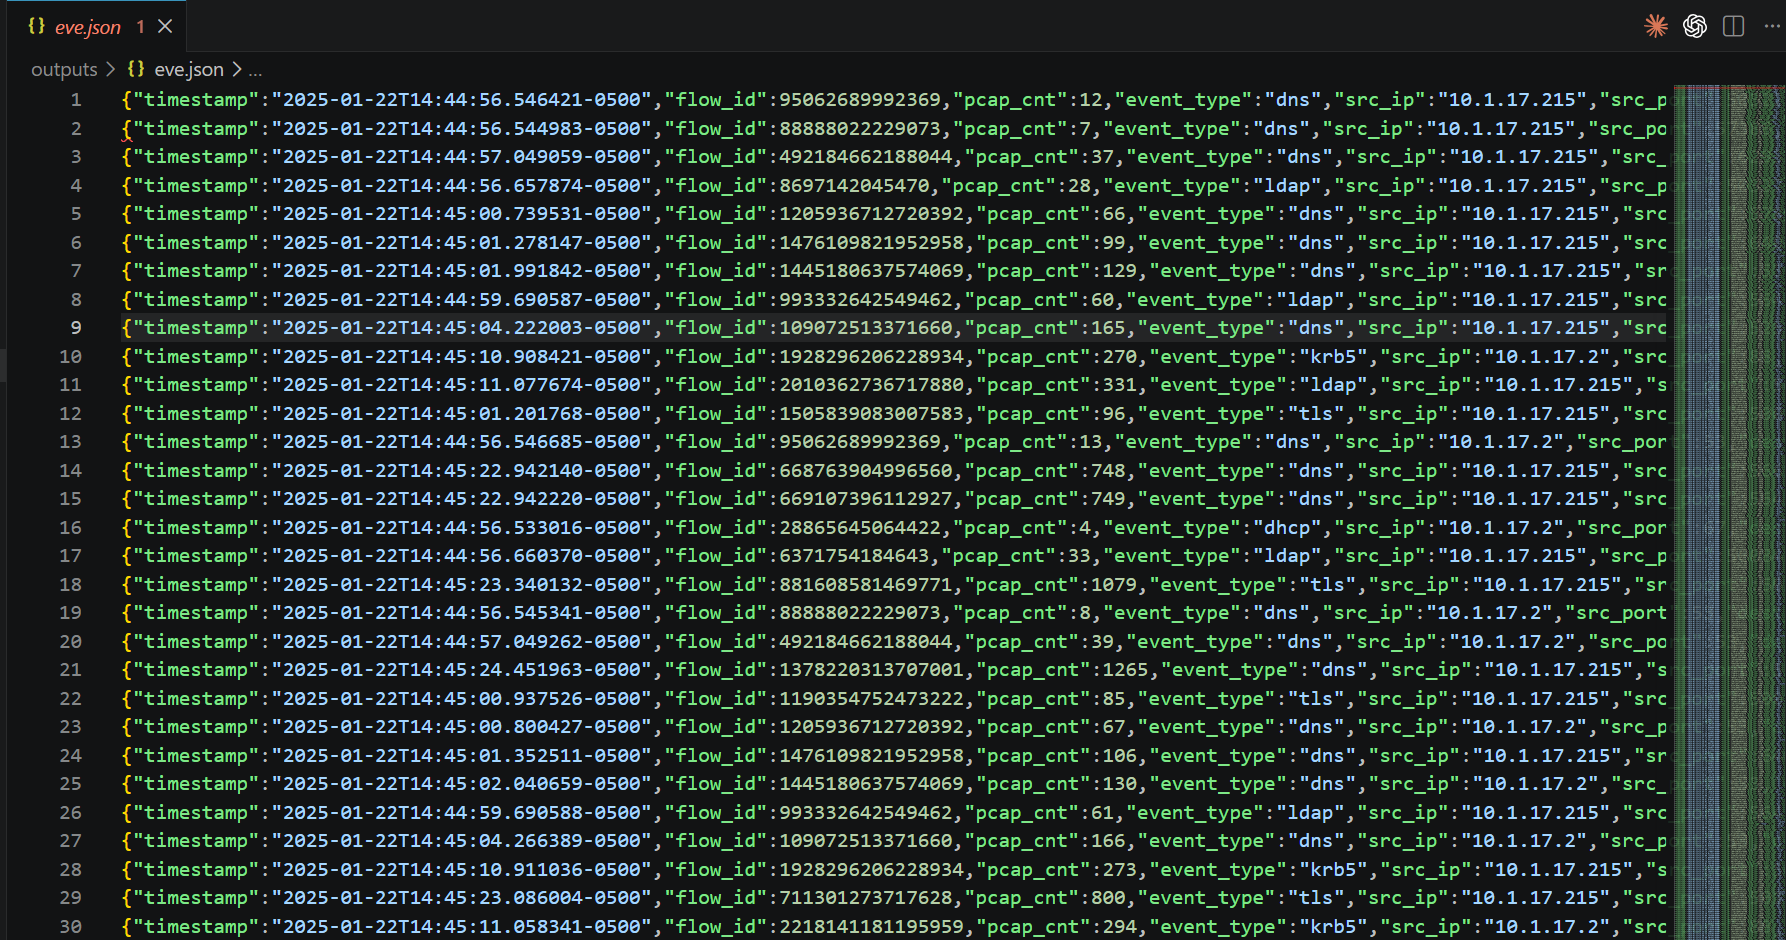Image resolution: width=1786 pixels, height=940 pixels.
Task: Split the editor to the right
Action: pyautogui.click(x=1734, y=26)
